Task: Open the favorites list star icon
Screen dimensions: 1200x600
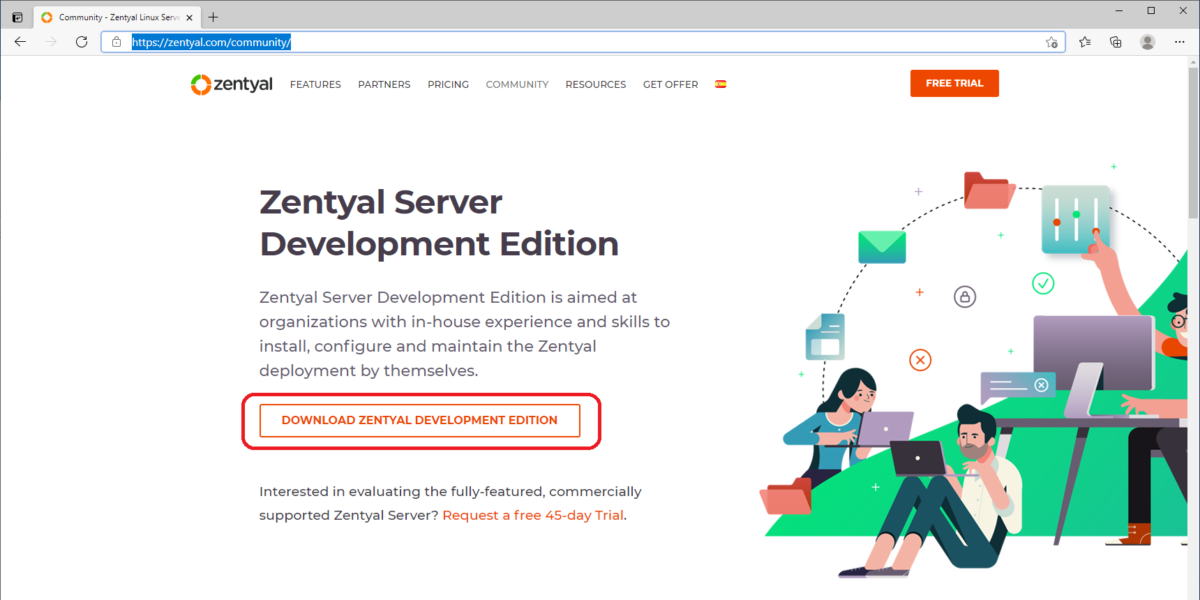Action: click(1083, 42)
